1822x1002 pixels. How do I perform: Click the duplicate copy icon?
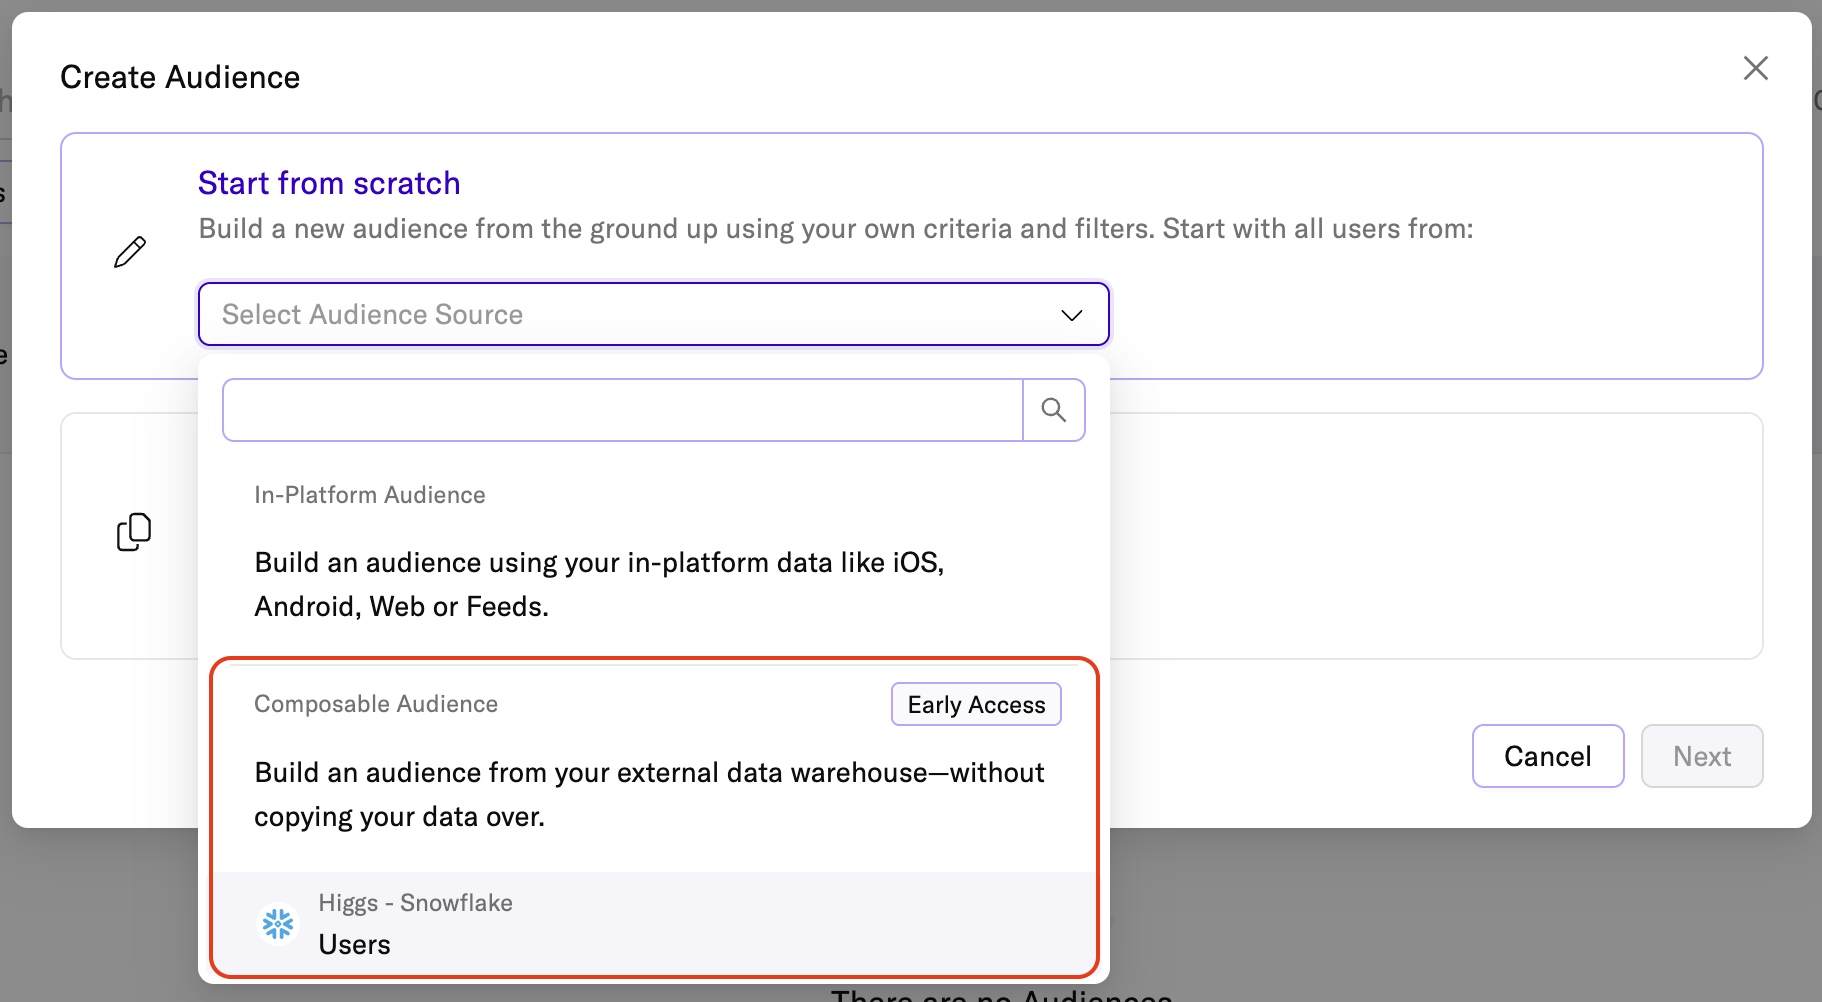[x=134, y=532]
